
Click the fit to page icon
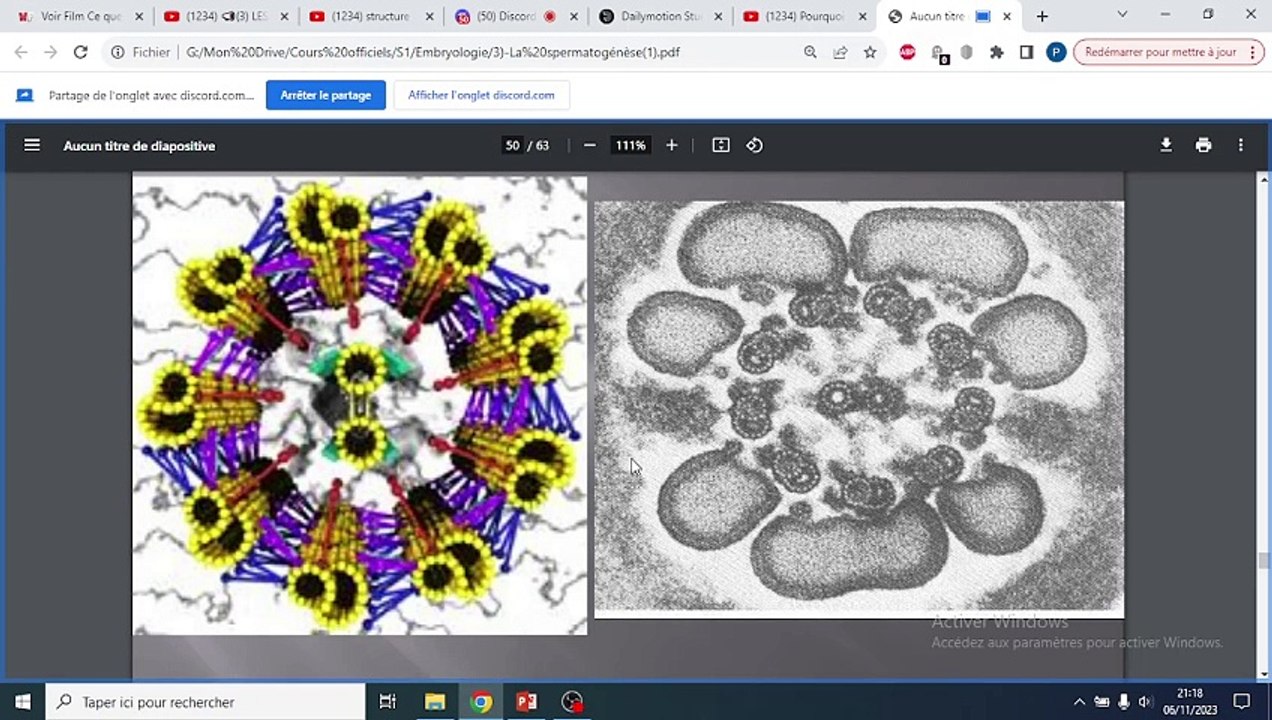click(x=721, y=145)
